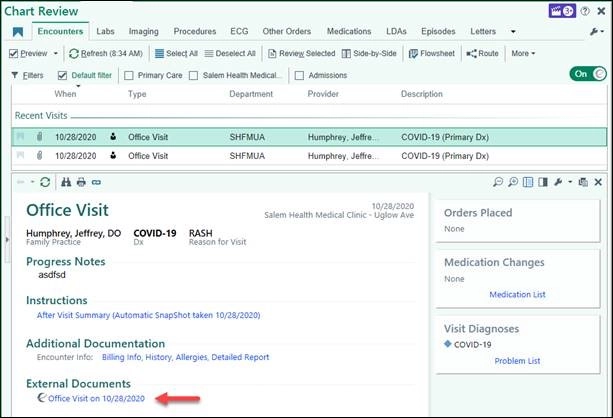Open Flowsheet from the toolbar
This screenshot has height=418, width=613.
(435, 53)
